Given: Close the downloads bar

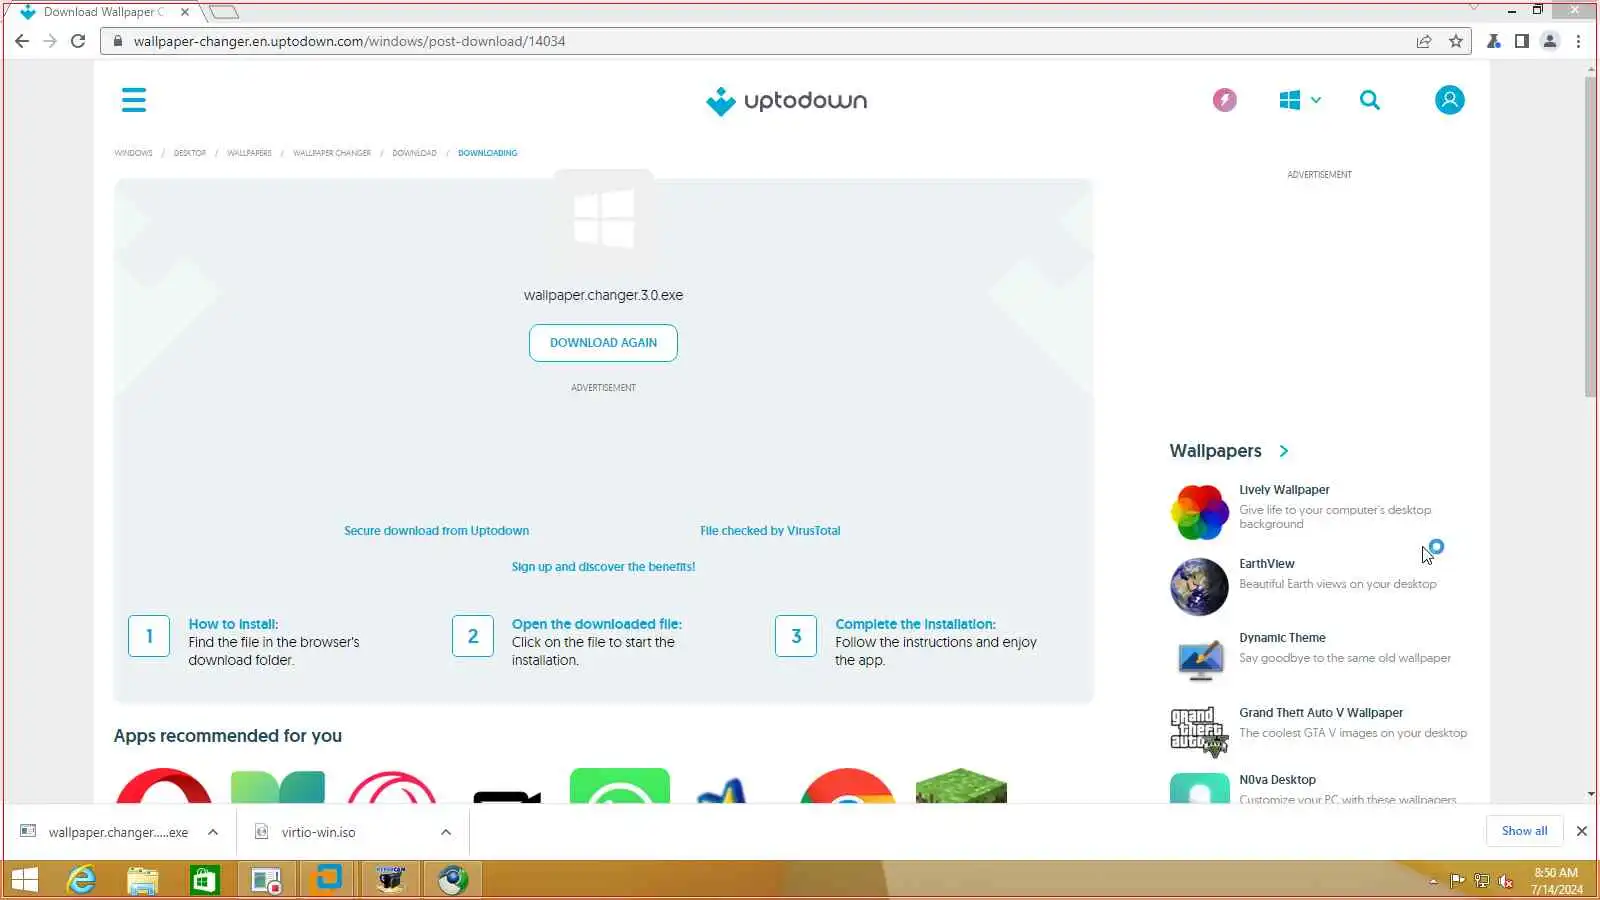Looking at the screenshot, I should coord(1581,831).
